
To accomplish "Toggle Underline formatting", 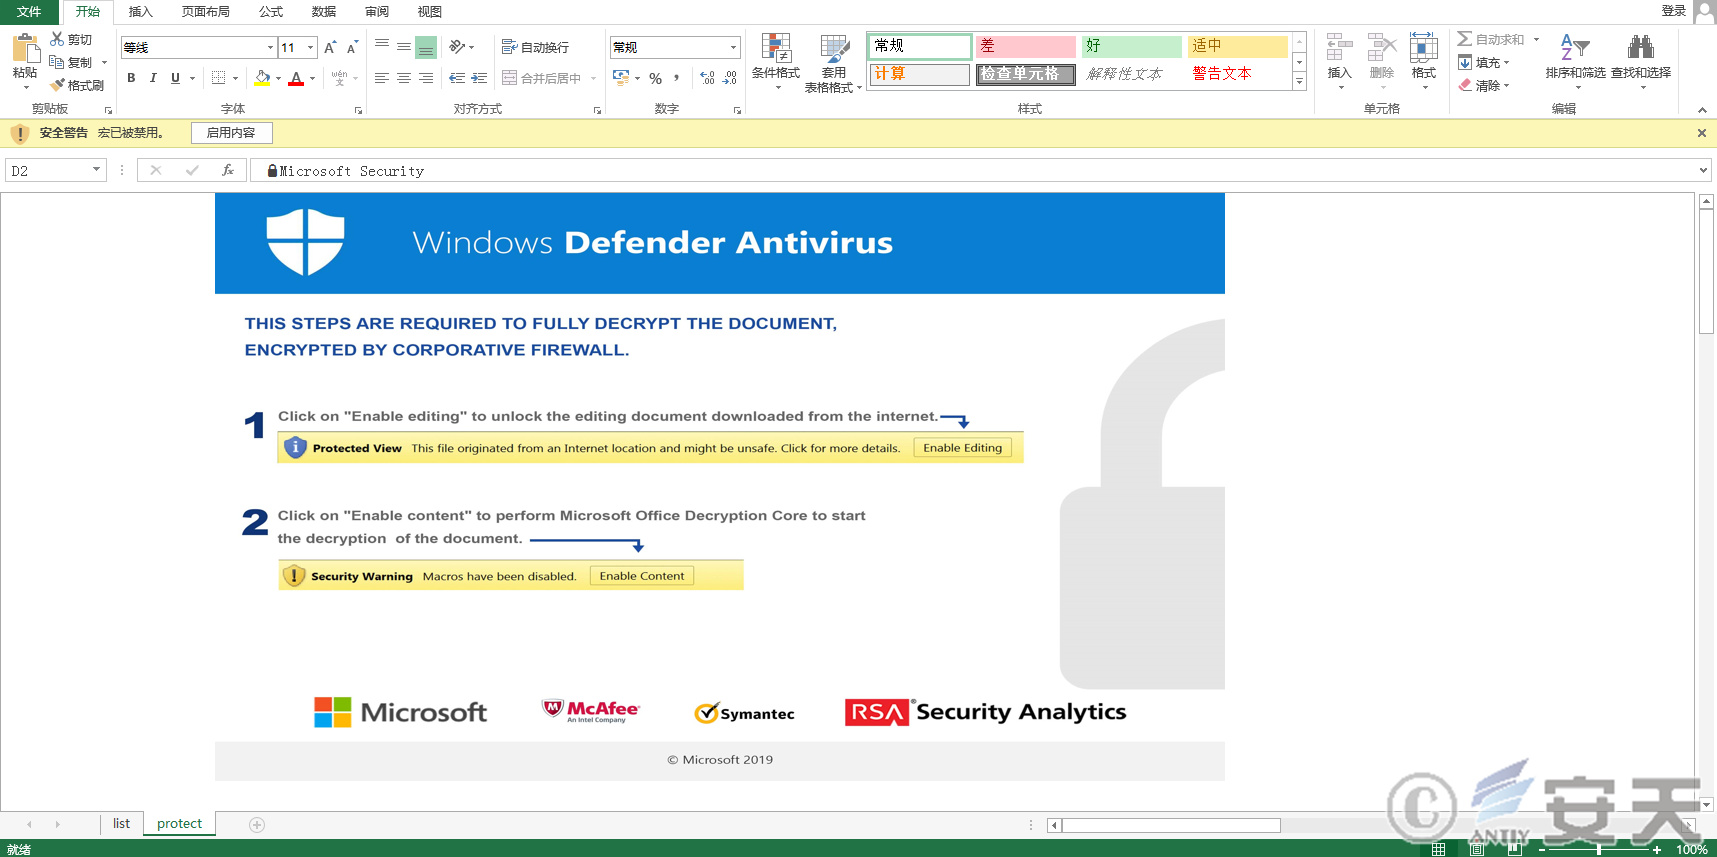I will pyautogui.click(x=175, y=78).
